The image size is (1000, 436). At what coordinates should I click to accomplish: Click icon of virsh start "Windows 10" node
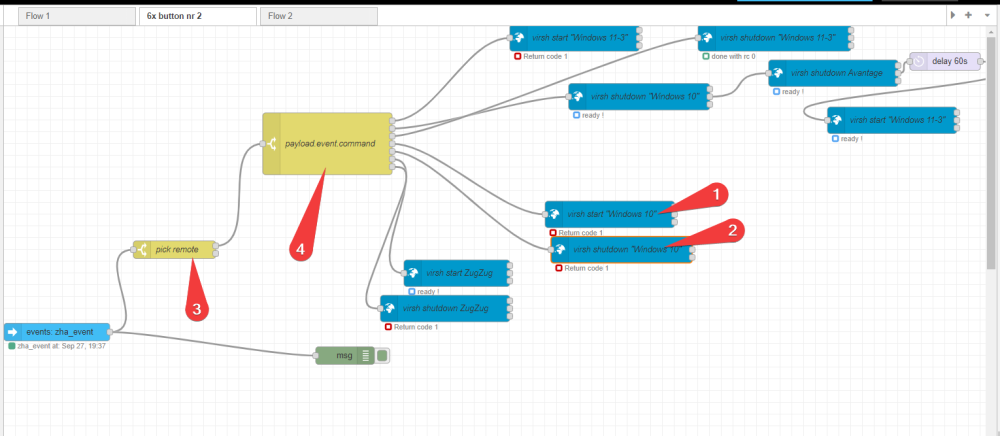(554, 214)
